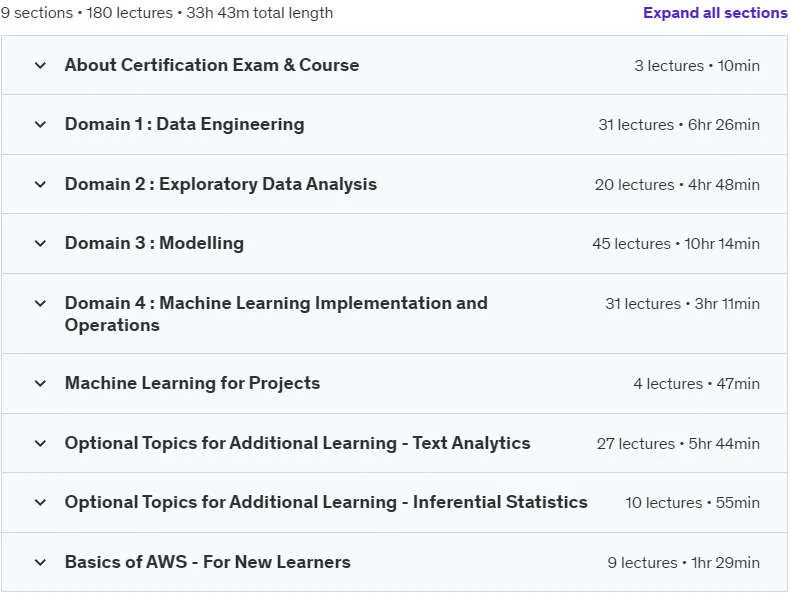This screenshot has width=791, height=597.
Task: Expand the Domain 4 Machine Learning Implementation chevron
Action: 40,304
